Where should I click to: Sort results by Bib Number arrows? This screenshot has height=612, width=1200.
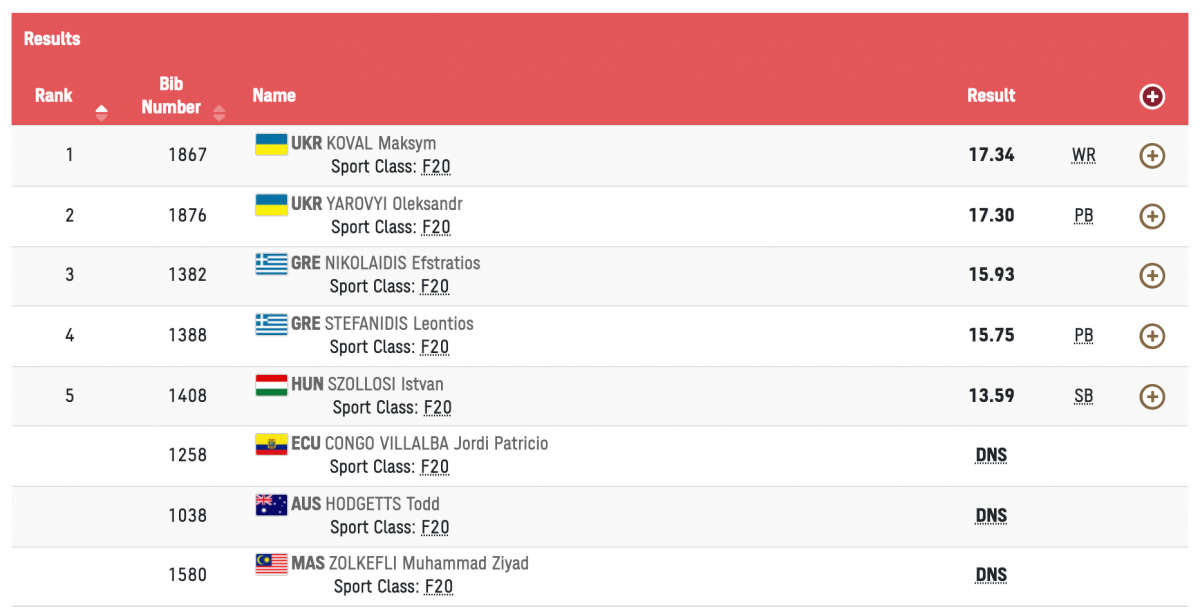pyautogui.click(x=219, y=113)
